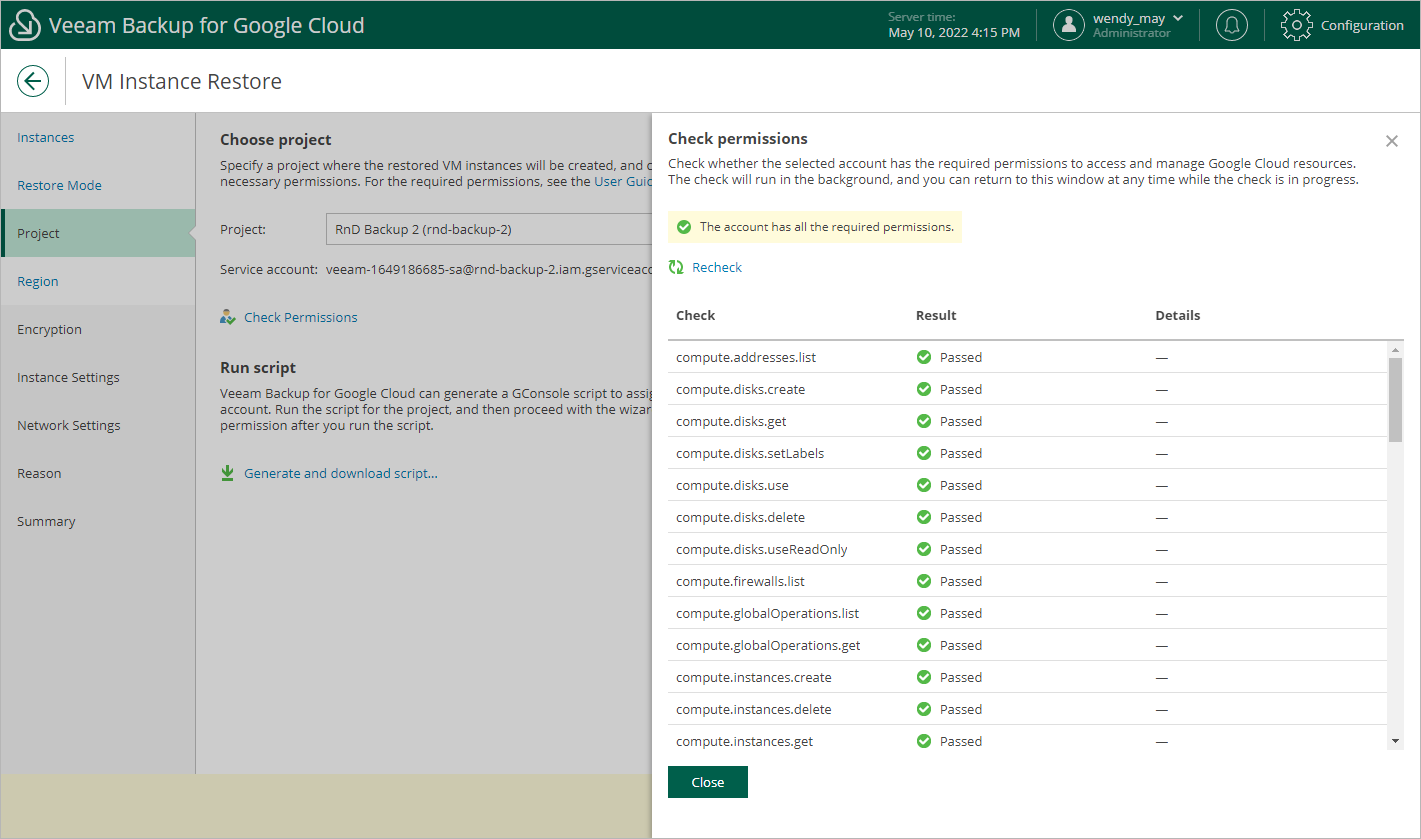Select compute.disks.create row text
This screenshot has width=1421, height=839.
click(x=740, y=389)
